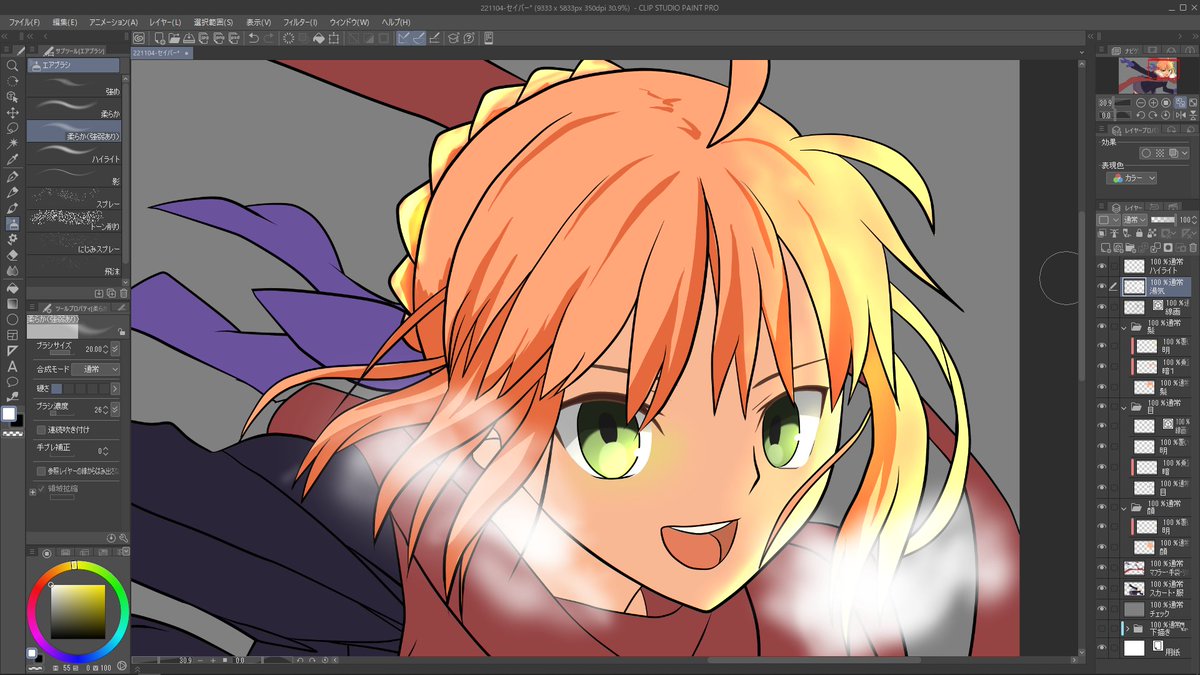Collapse the 髪 folder
Screen dimensions: 1200x675
pyautogui.click(x=1124, y=326)
